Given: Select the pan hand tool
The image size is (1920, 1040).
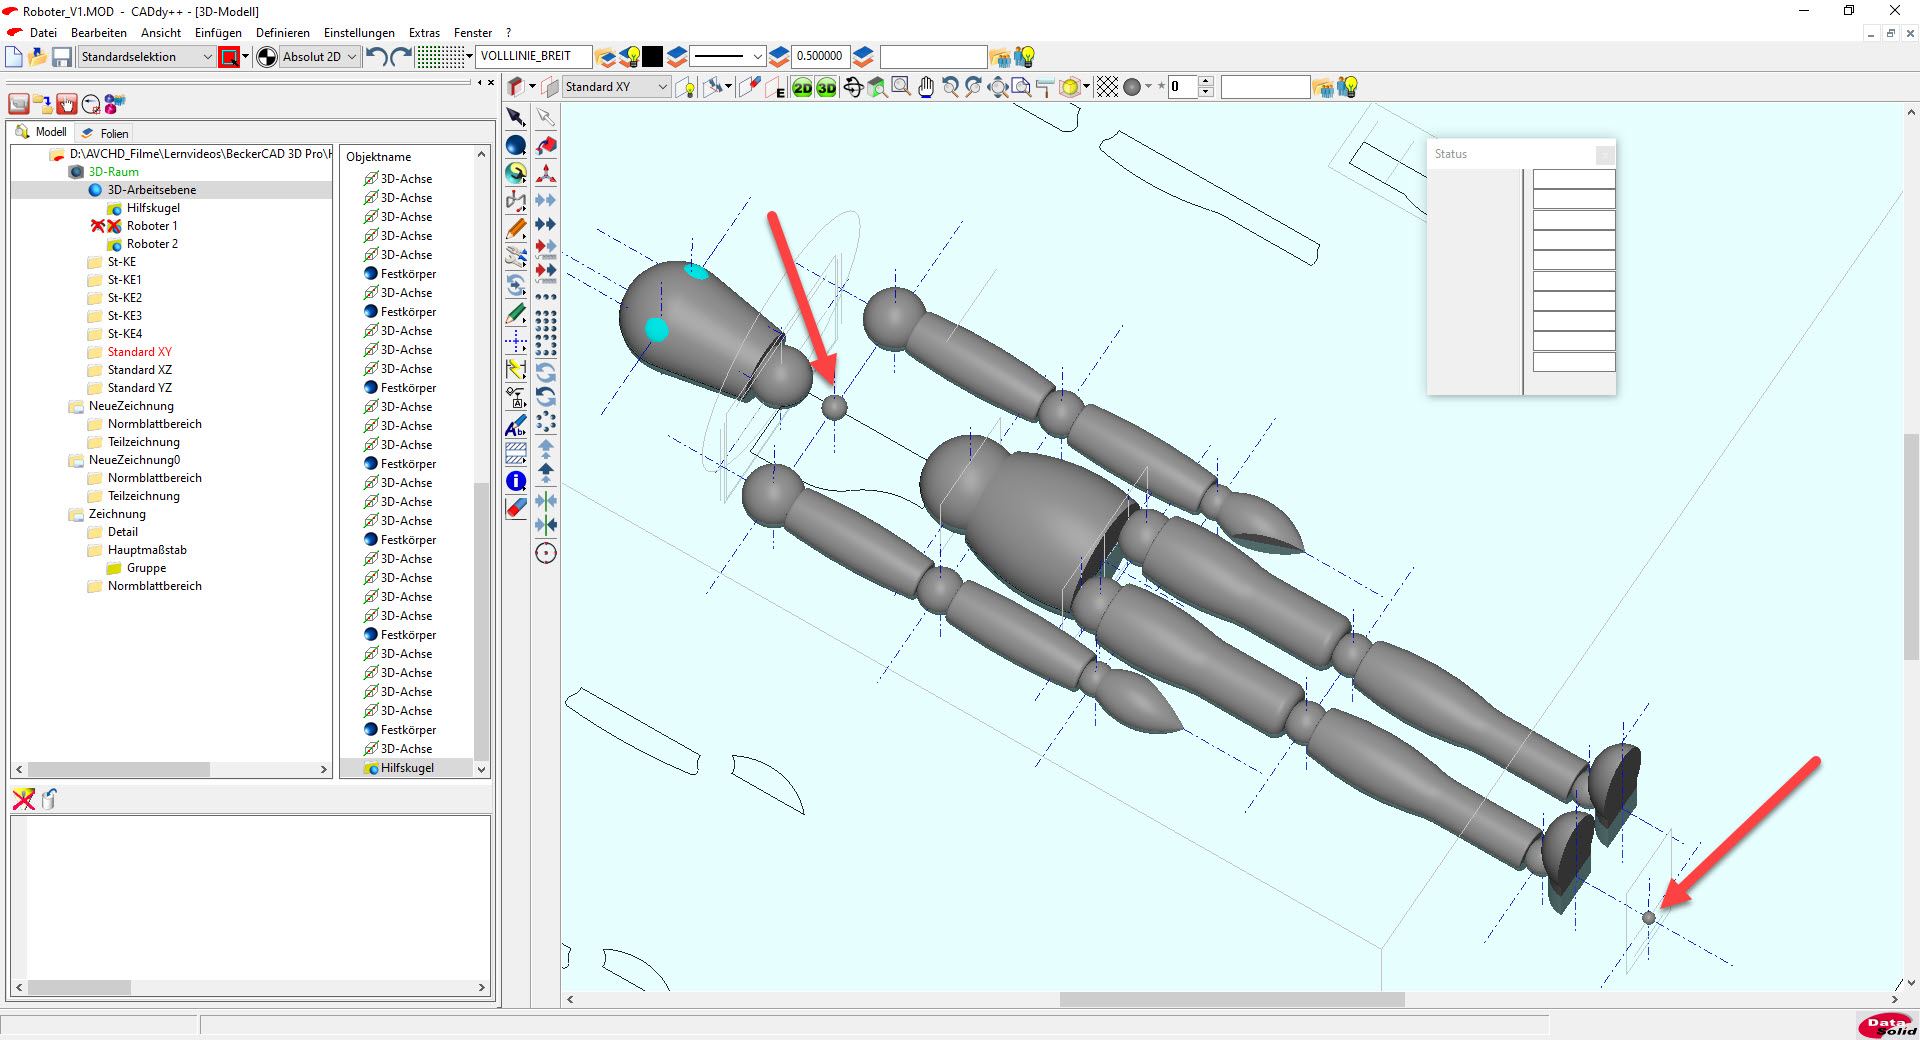Looking at the screenshot, I should 926,88.
